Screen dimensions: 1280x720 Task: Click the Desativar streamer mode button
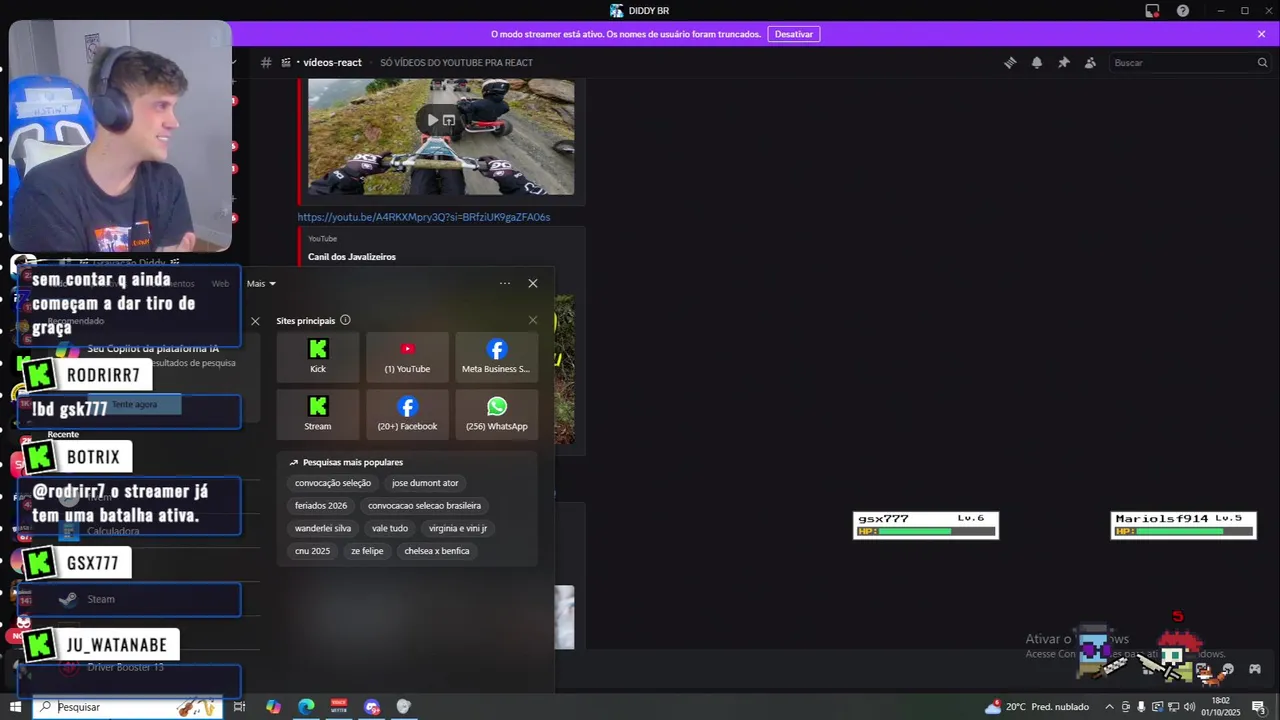pos(794,34)
